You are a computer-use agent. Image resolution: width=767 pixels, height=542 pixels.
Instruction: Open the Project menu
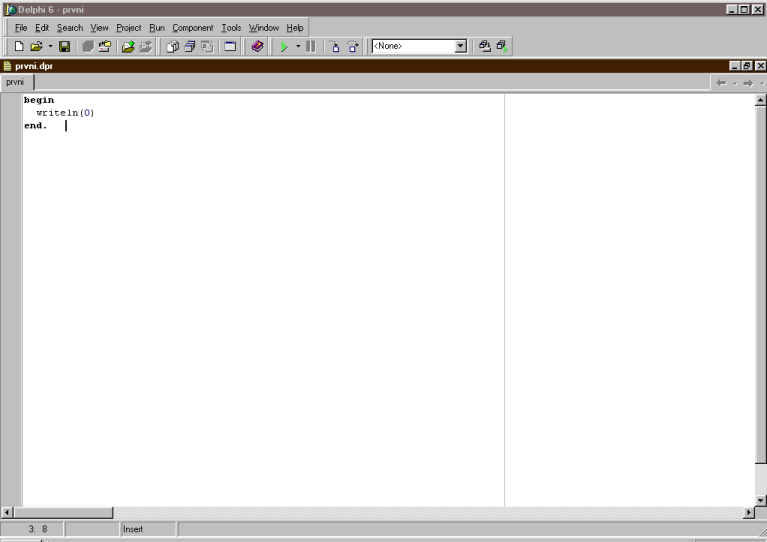pyautogui.click(x=129, y=28)
